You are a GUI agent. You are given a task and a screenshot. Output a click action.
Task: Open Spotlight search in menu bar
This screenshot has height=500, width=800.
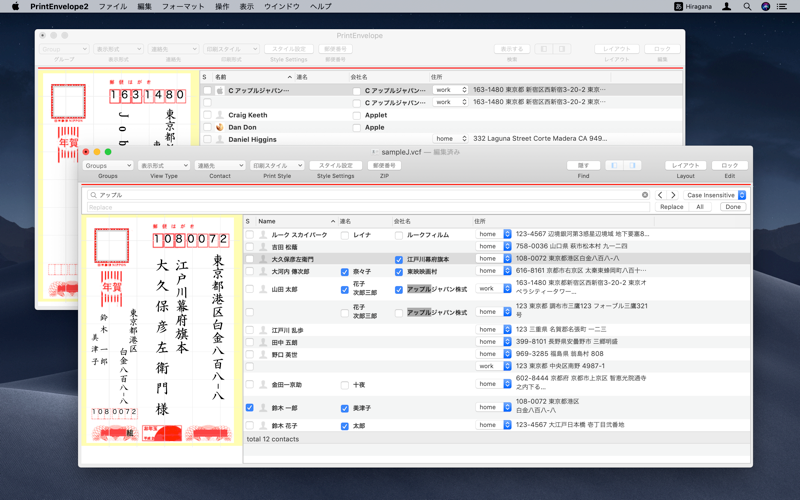747,7
